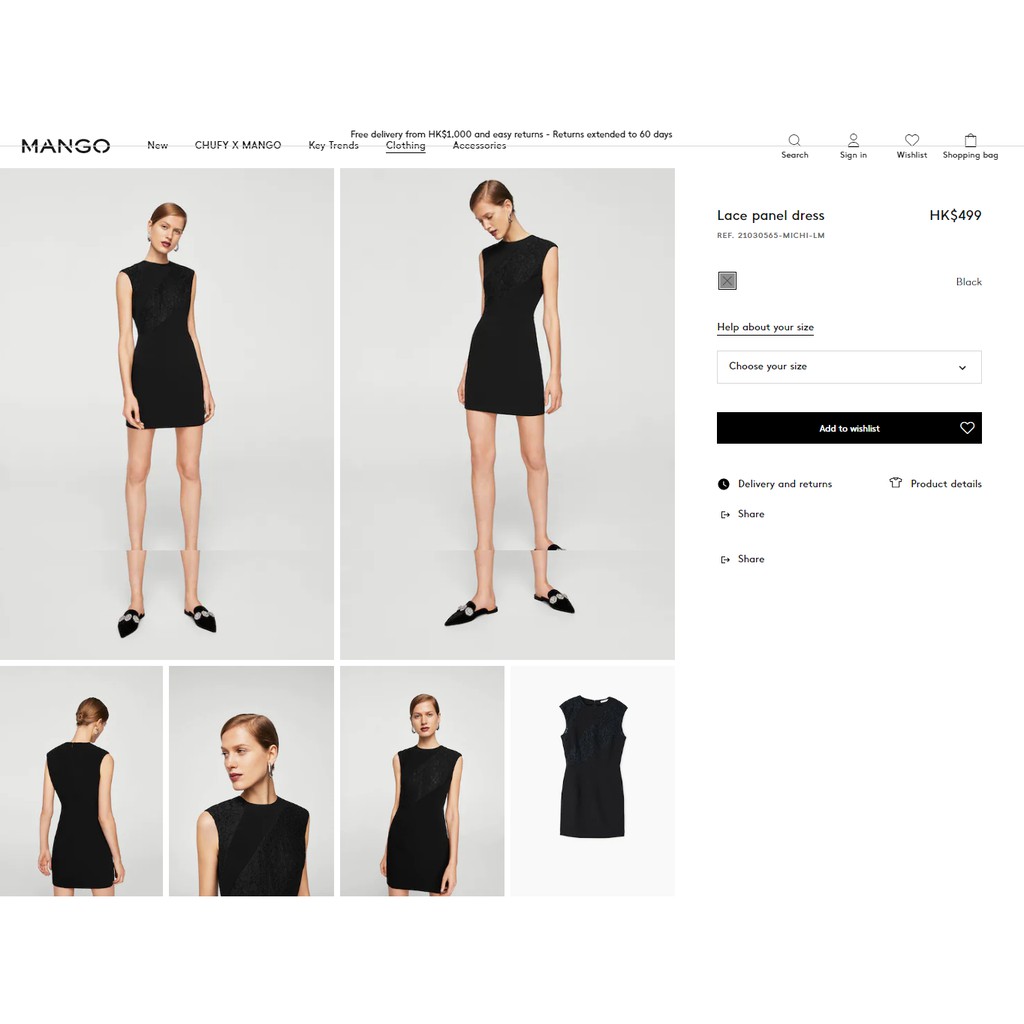
Task: Click the heart icon on Add to wishlist
Action: [x=966, y=428]
